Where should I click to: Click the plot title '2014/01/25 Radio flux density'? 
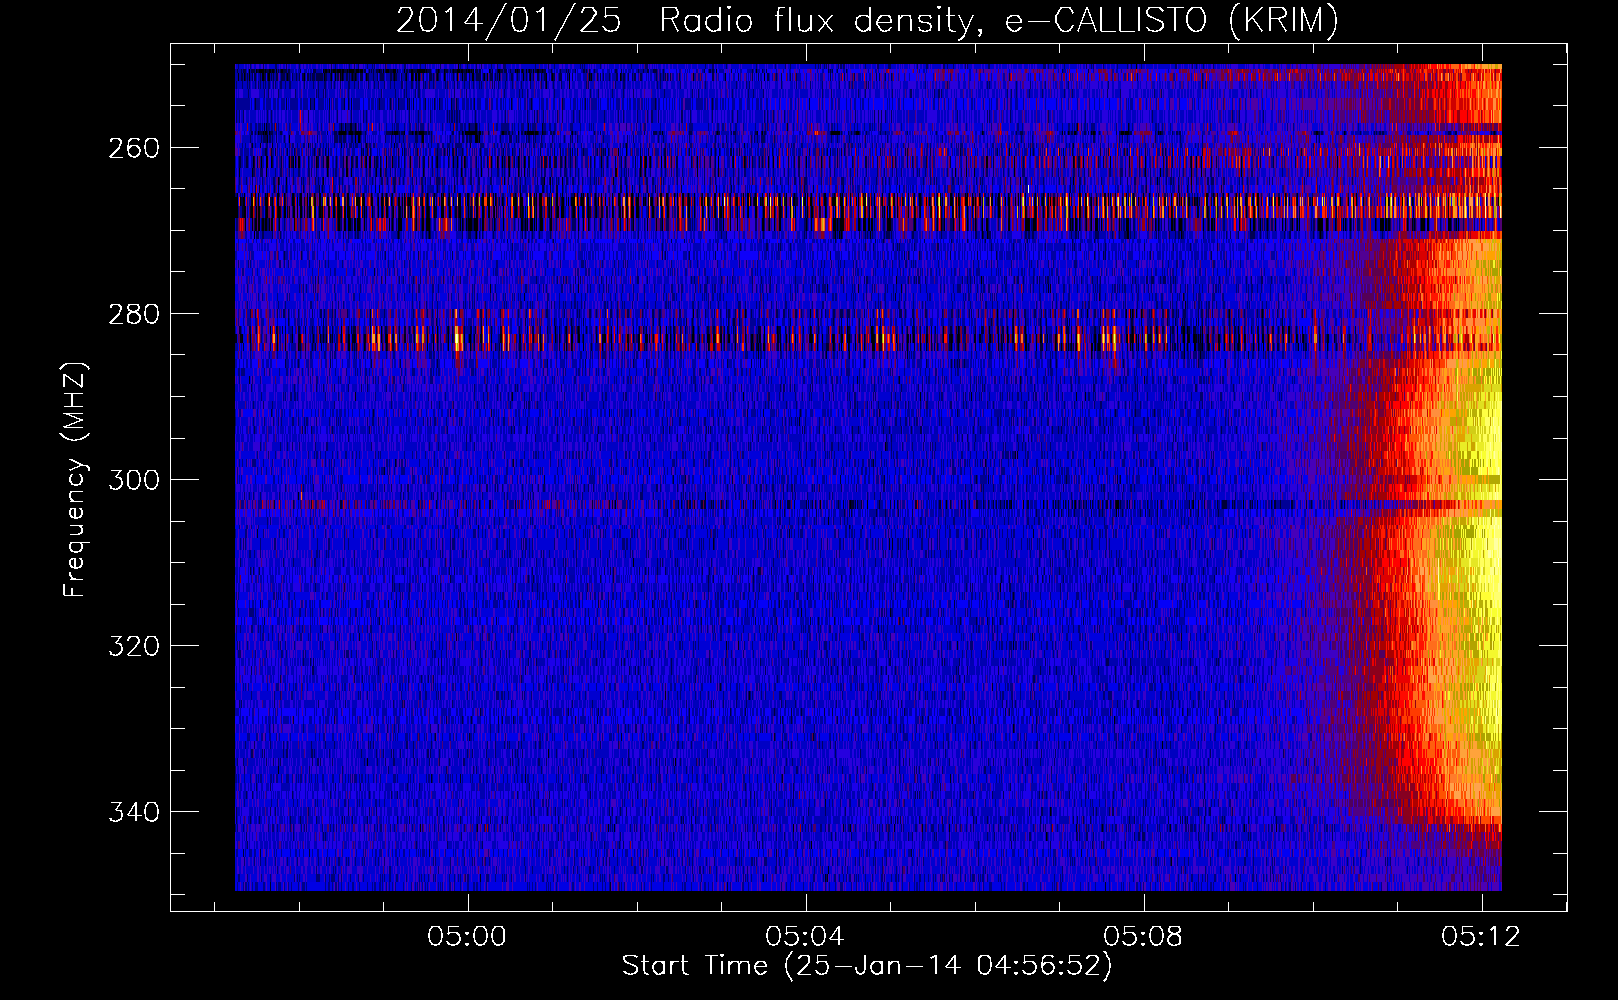[x=867, y=20]
